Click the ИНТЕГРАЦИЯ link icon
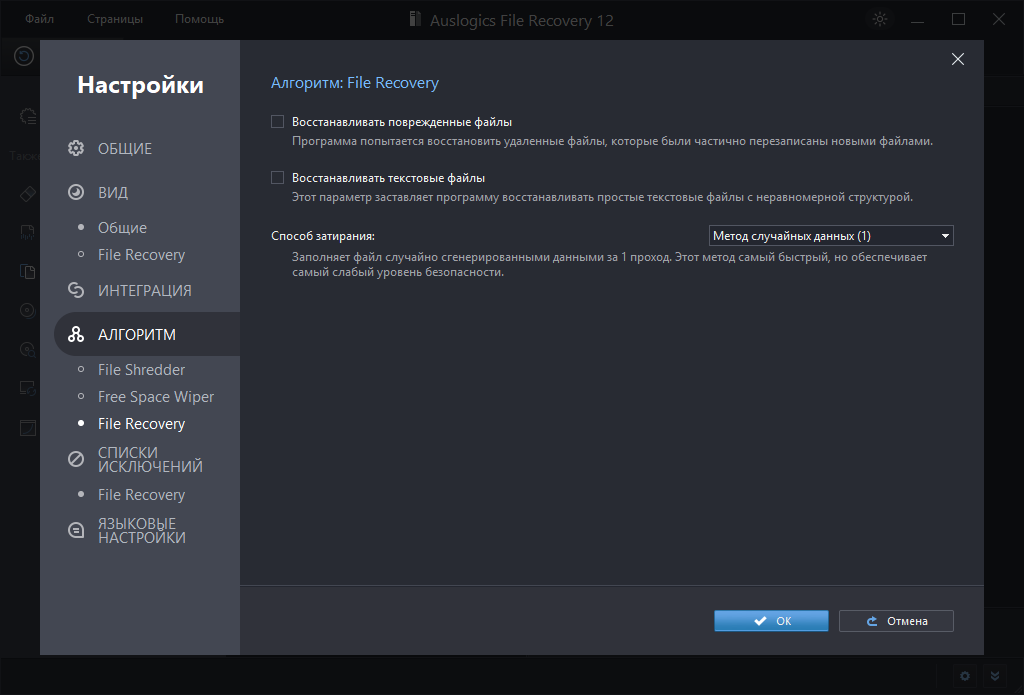Viewport: 1024px width, 695px height. [76, 291]
